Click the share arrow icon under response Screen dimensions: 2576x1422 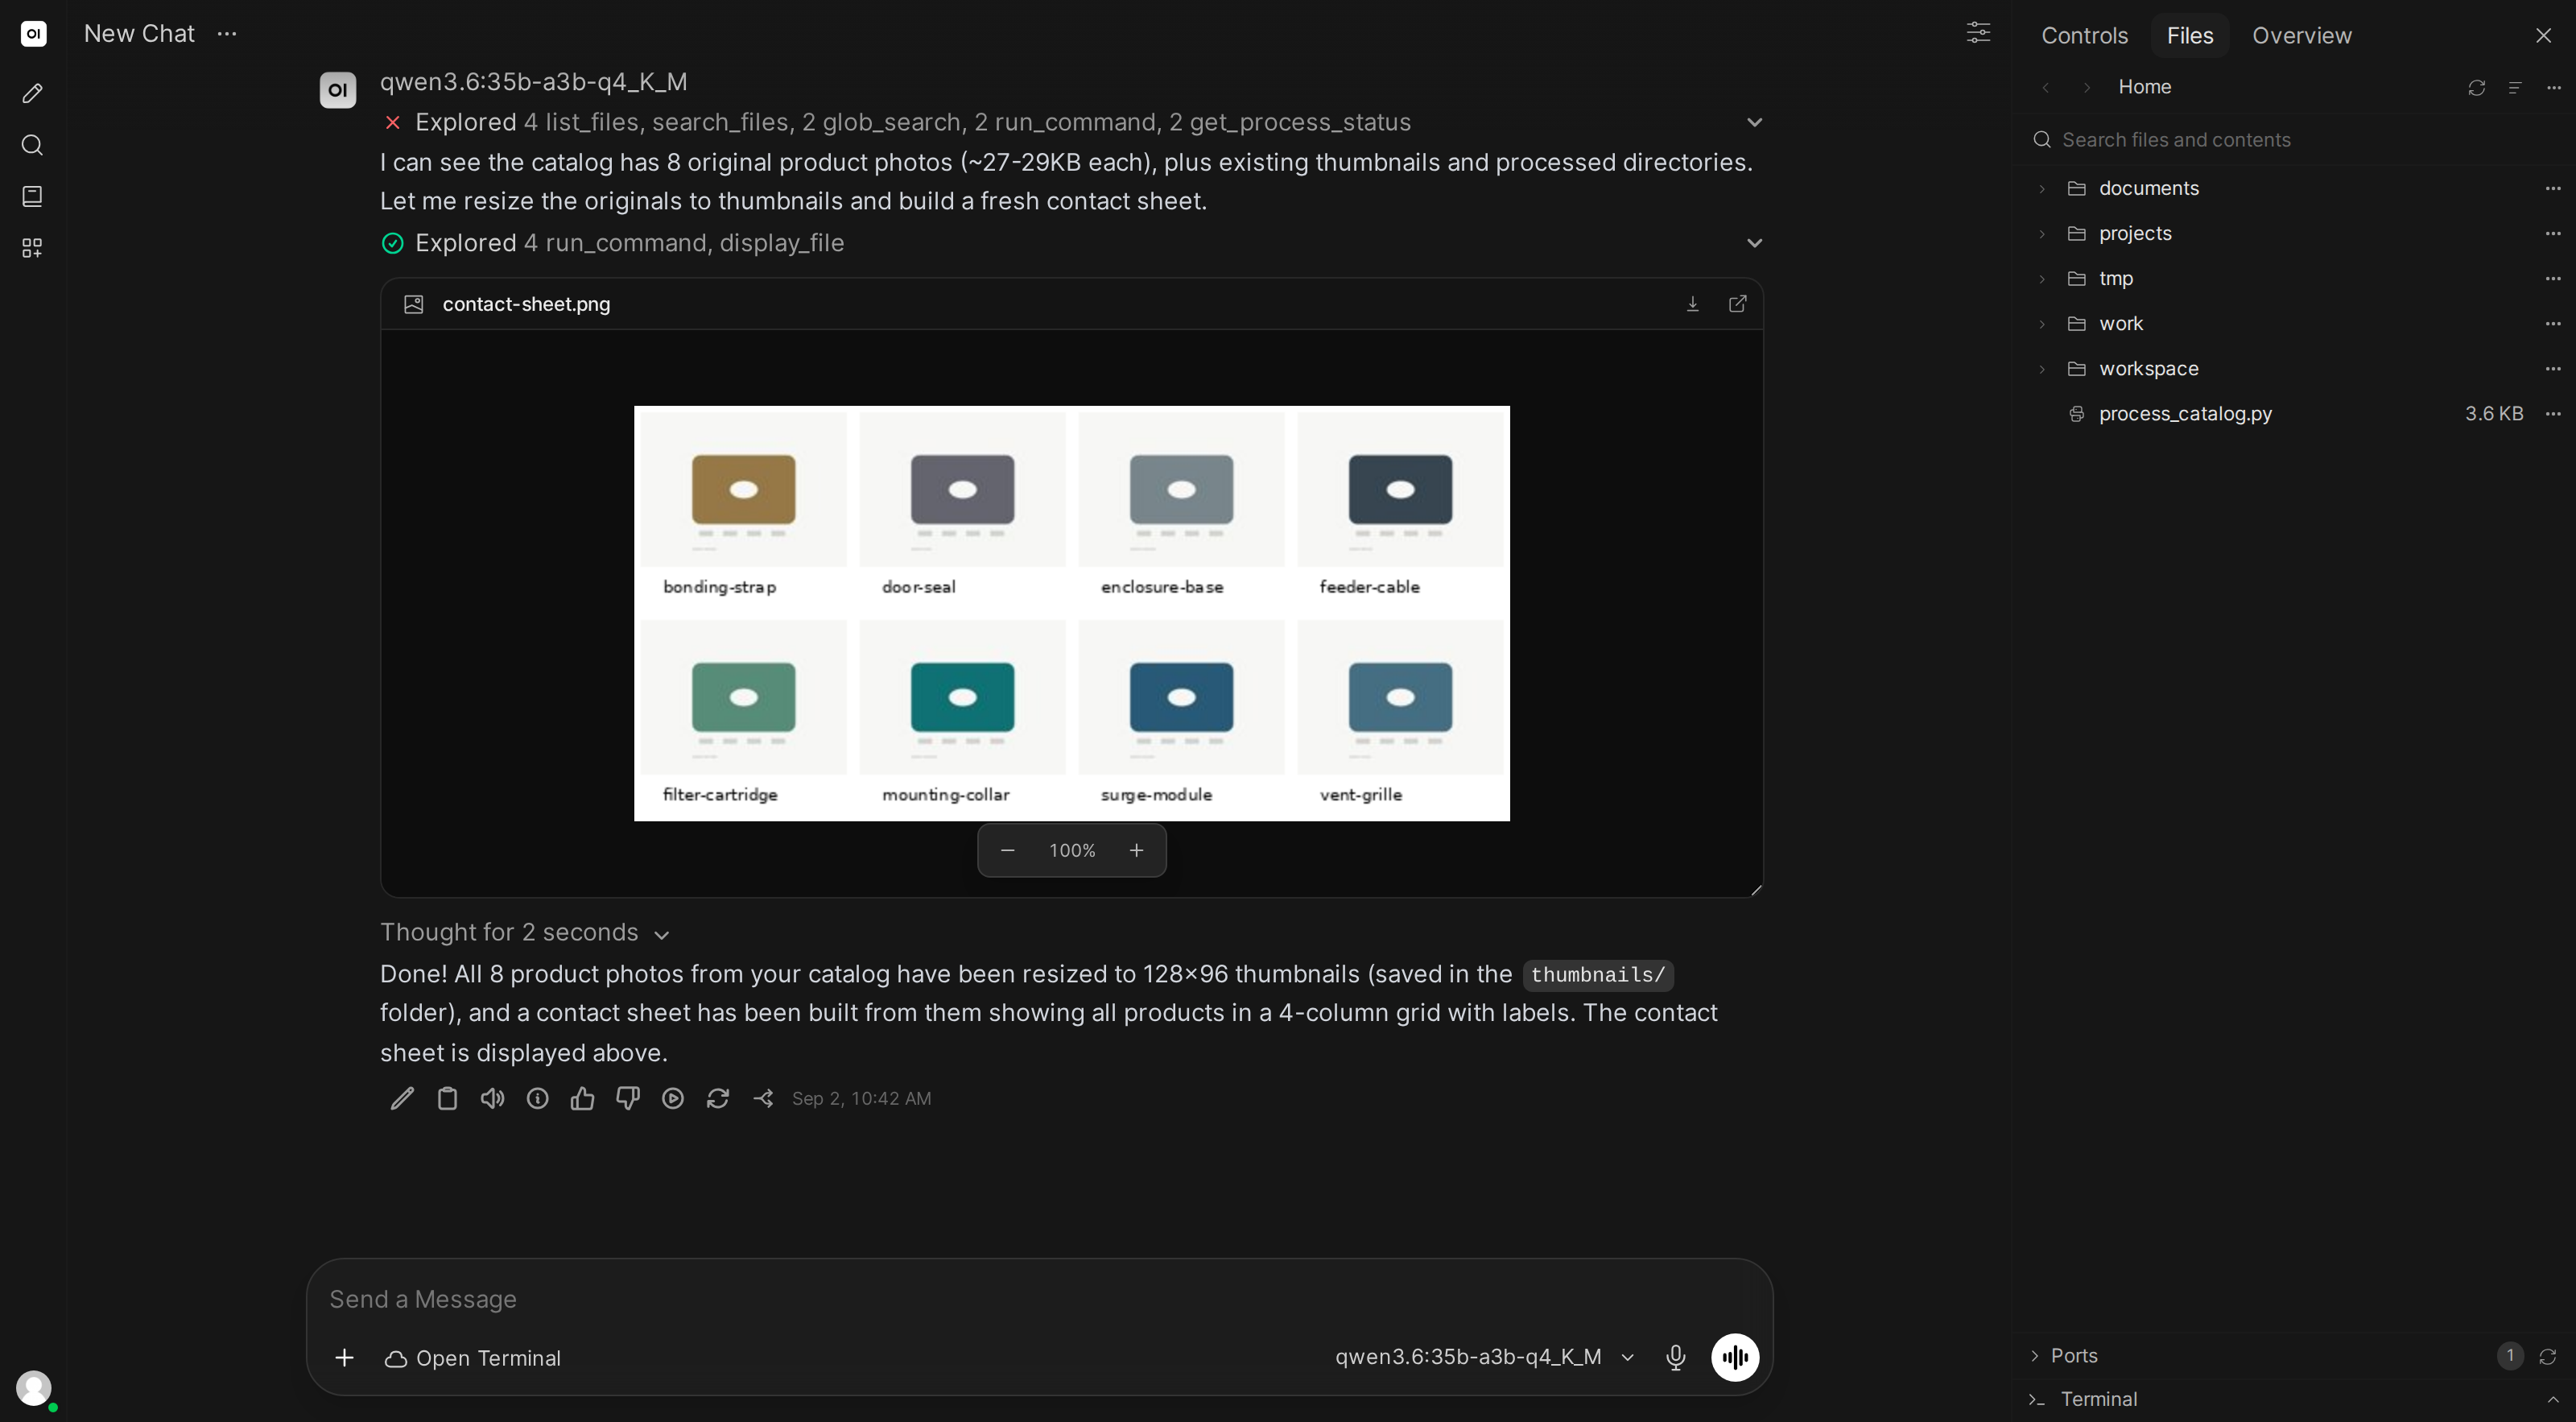(763, 1098)
